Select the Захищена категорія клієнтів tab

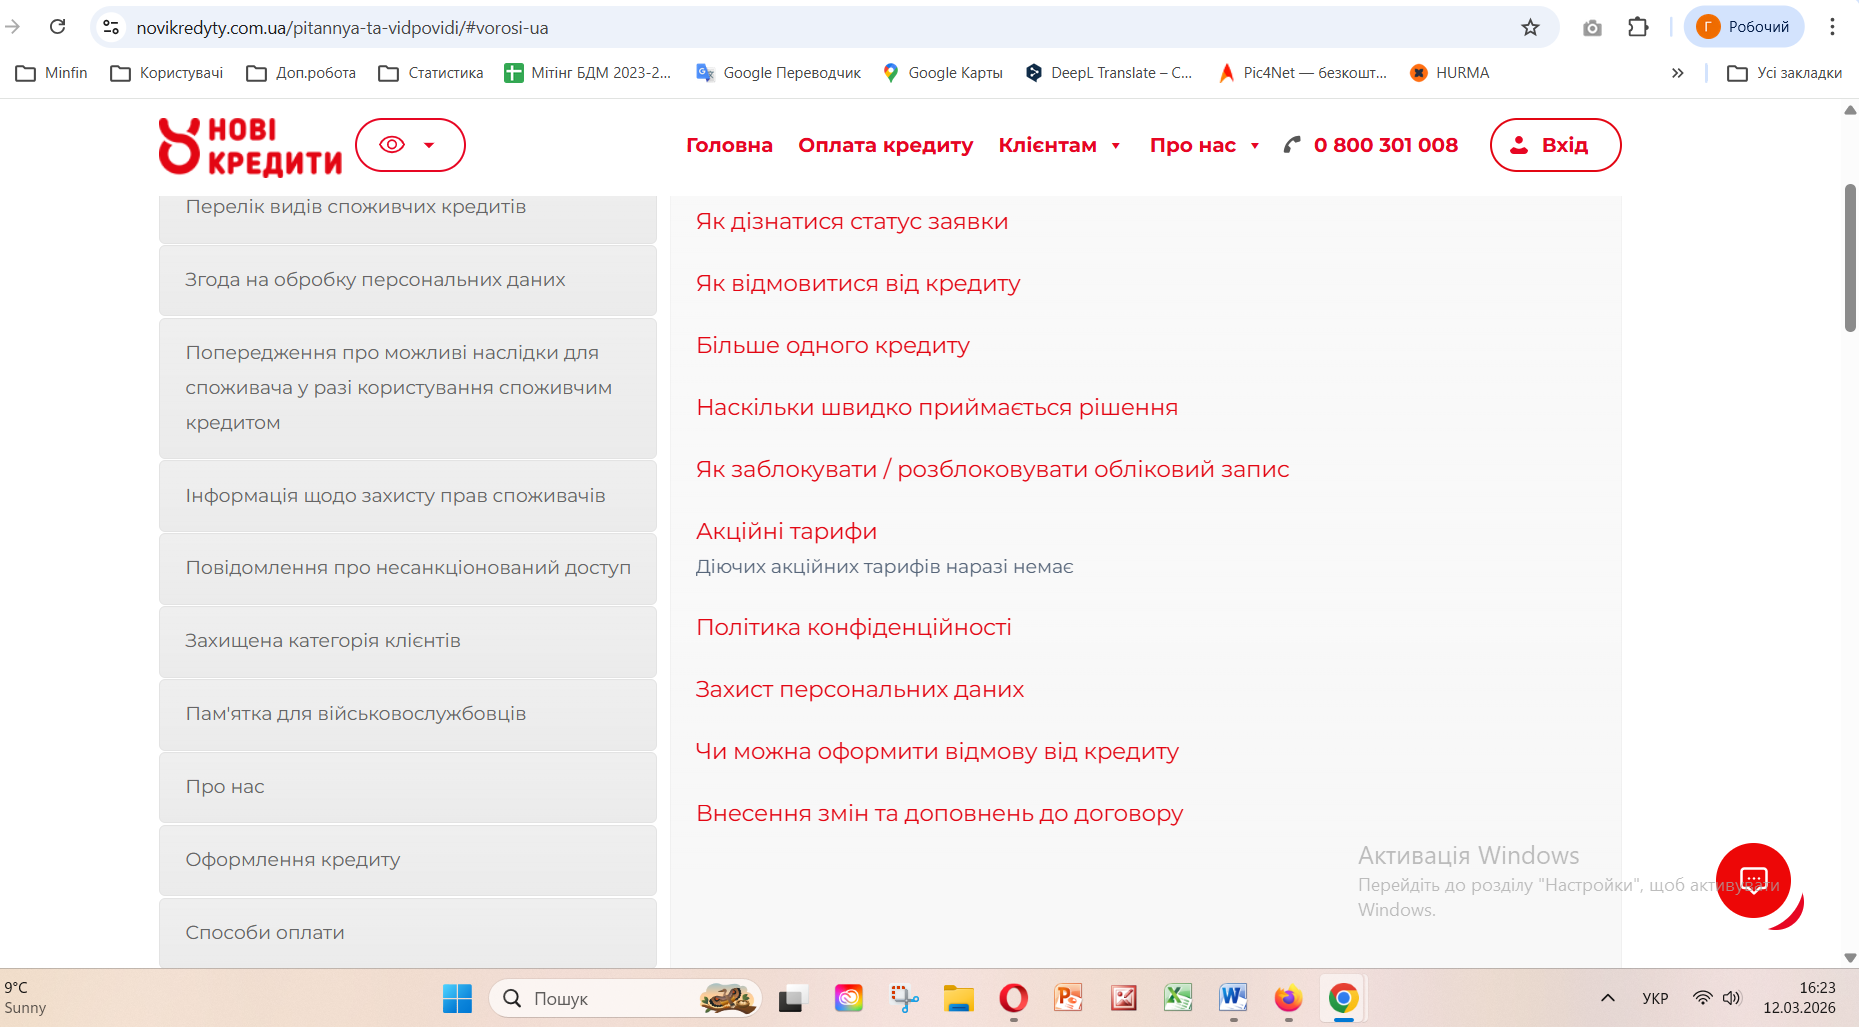click(408, 641)
